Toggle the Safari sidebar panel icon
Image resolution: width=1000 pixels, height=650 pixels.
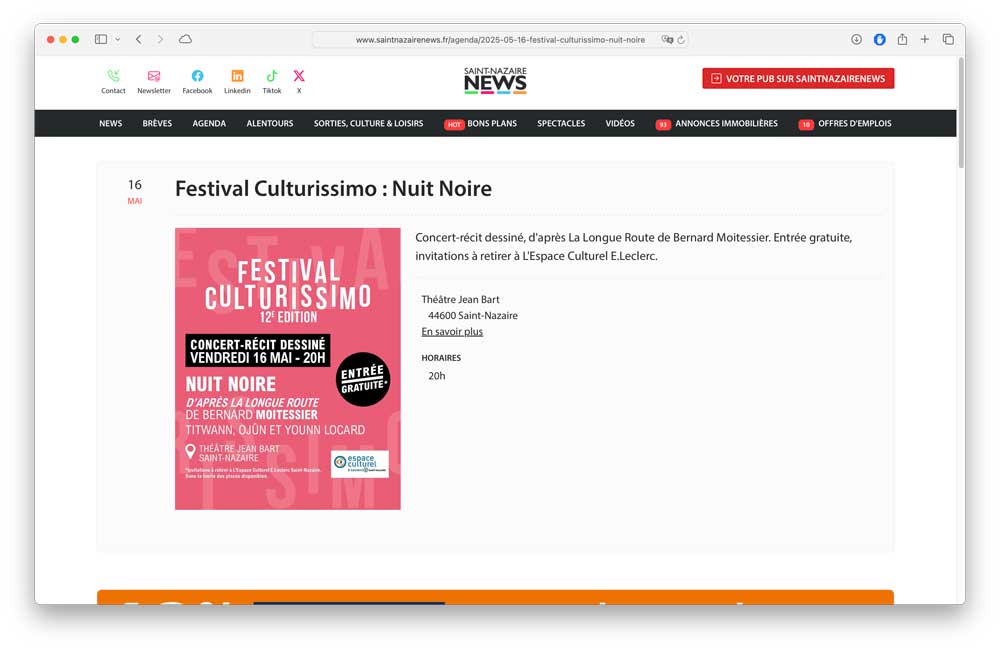tap(100, 38)
